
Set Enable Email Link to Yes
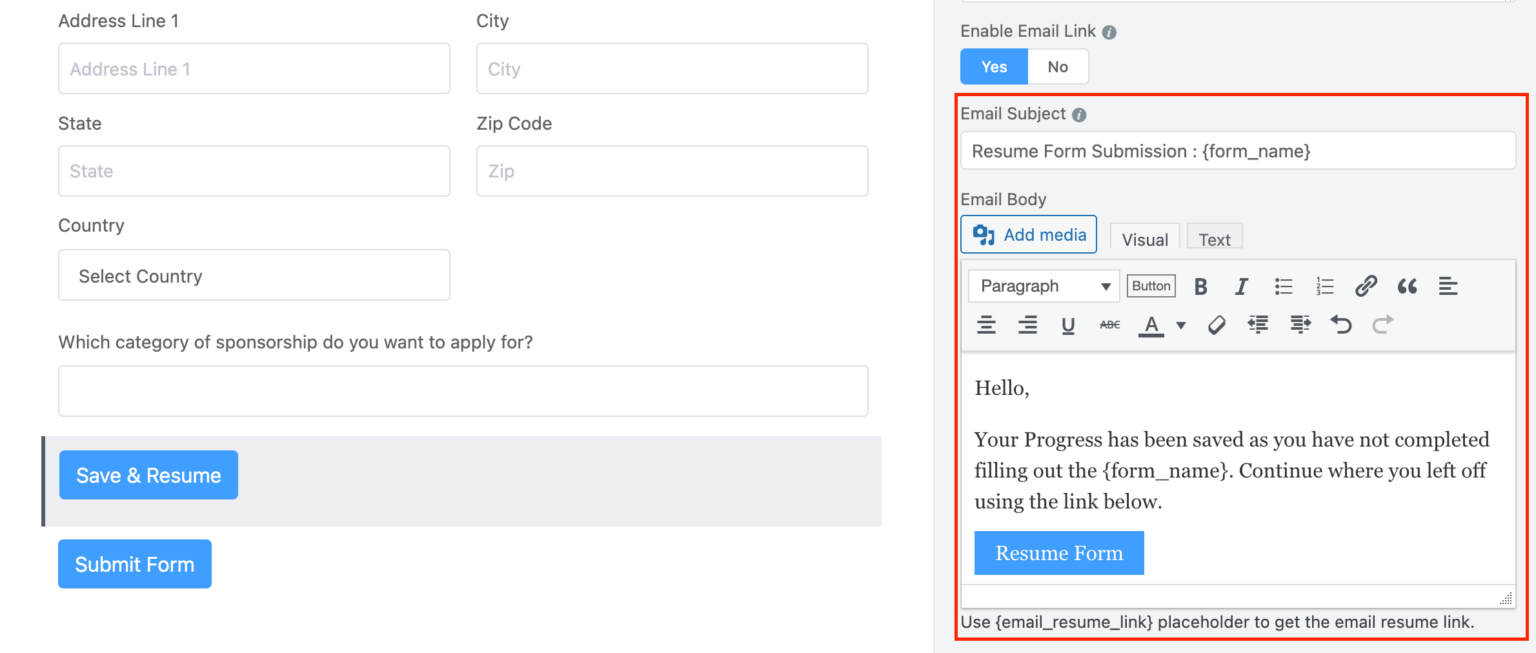994,67
